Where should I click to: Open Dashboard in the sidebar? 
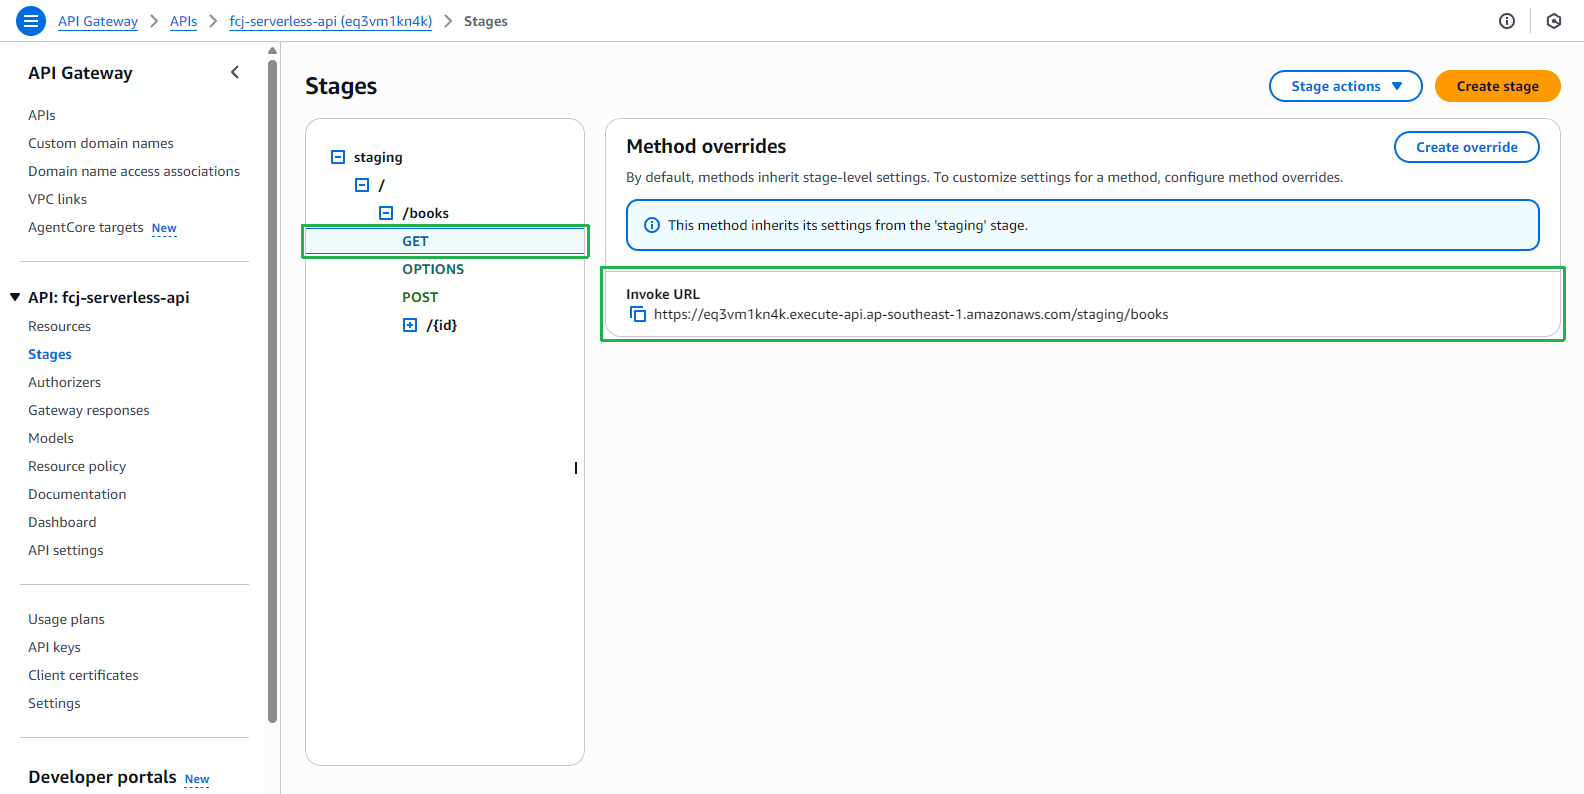63,522
